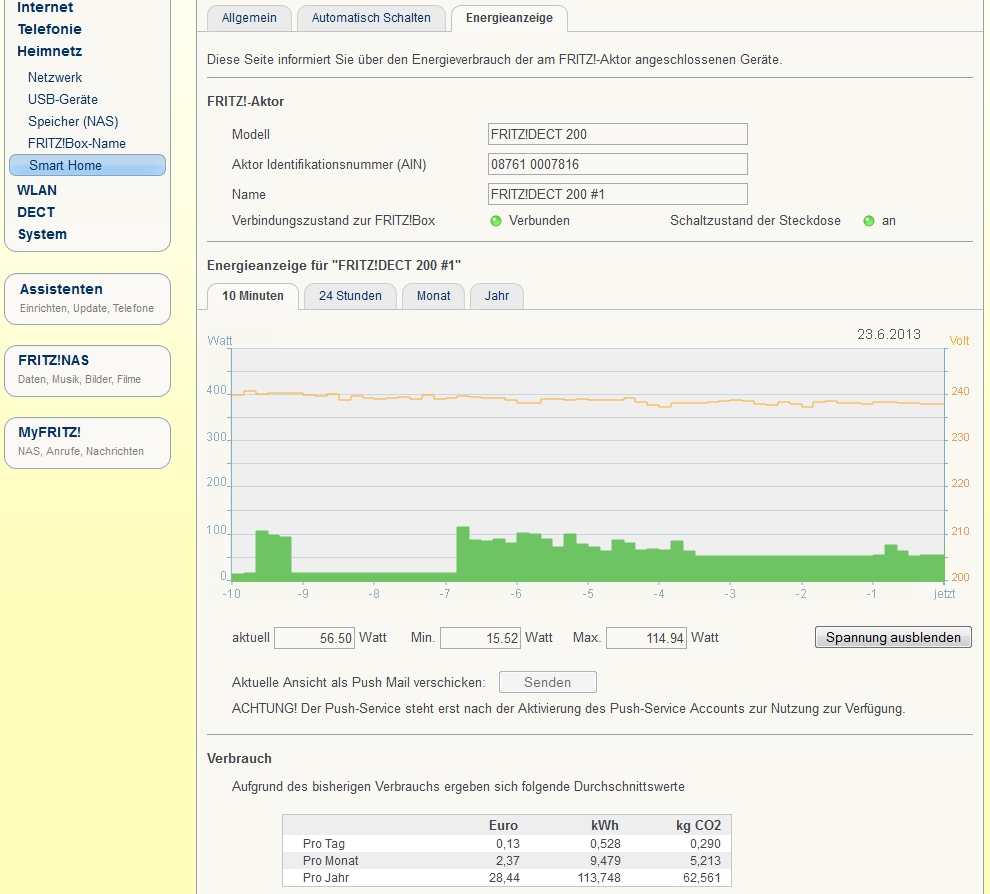Screen dimensions: 990x894
Task: Show the Monat chart
Action: 433,295
